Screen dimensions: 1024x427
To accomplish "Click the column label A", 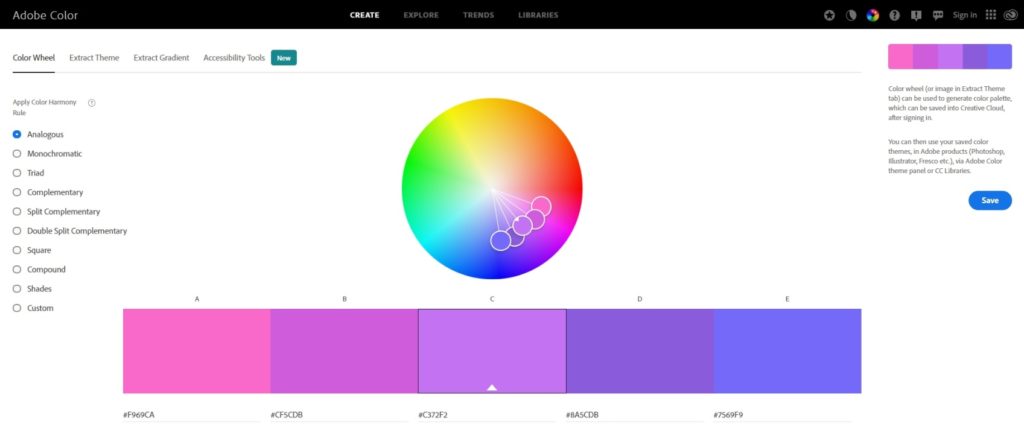I will click(197, 299).
